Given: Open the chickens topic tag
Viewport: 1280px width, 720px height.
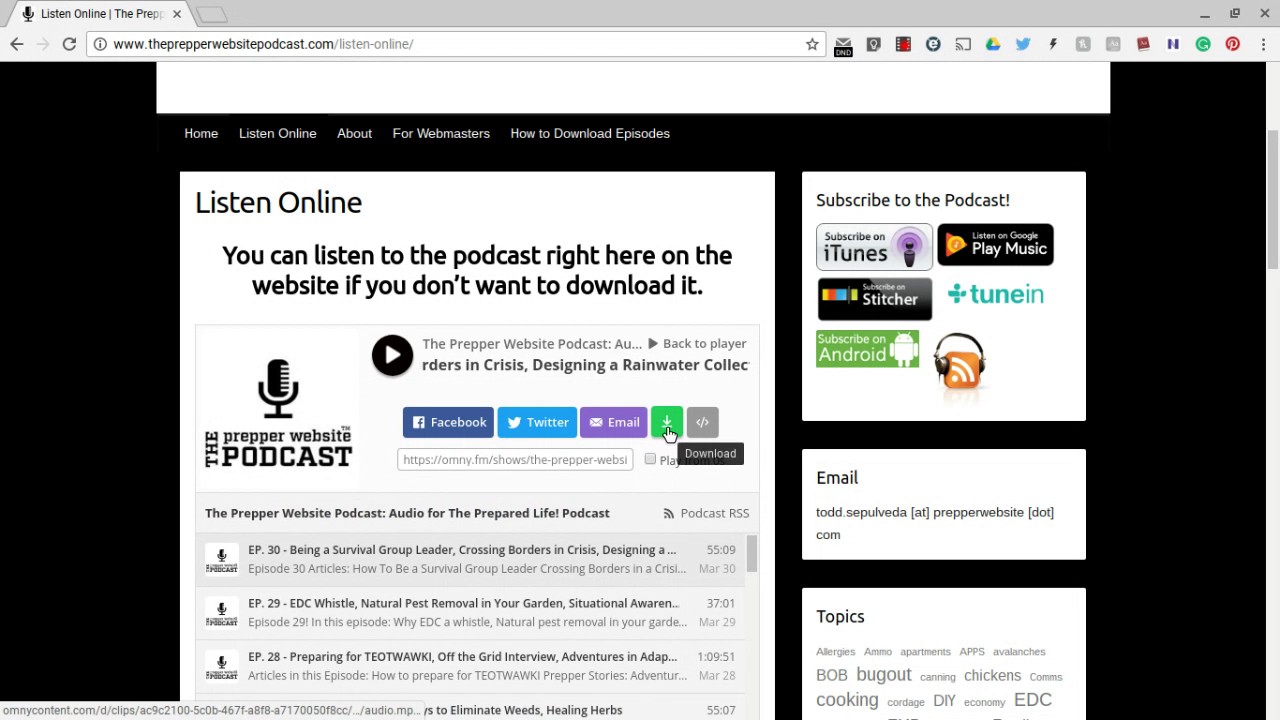Looking at the screenshot, I should point(992,675).
